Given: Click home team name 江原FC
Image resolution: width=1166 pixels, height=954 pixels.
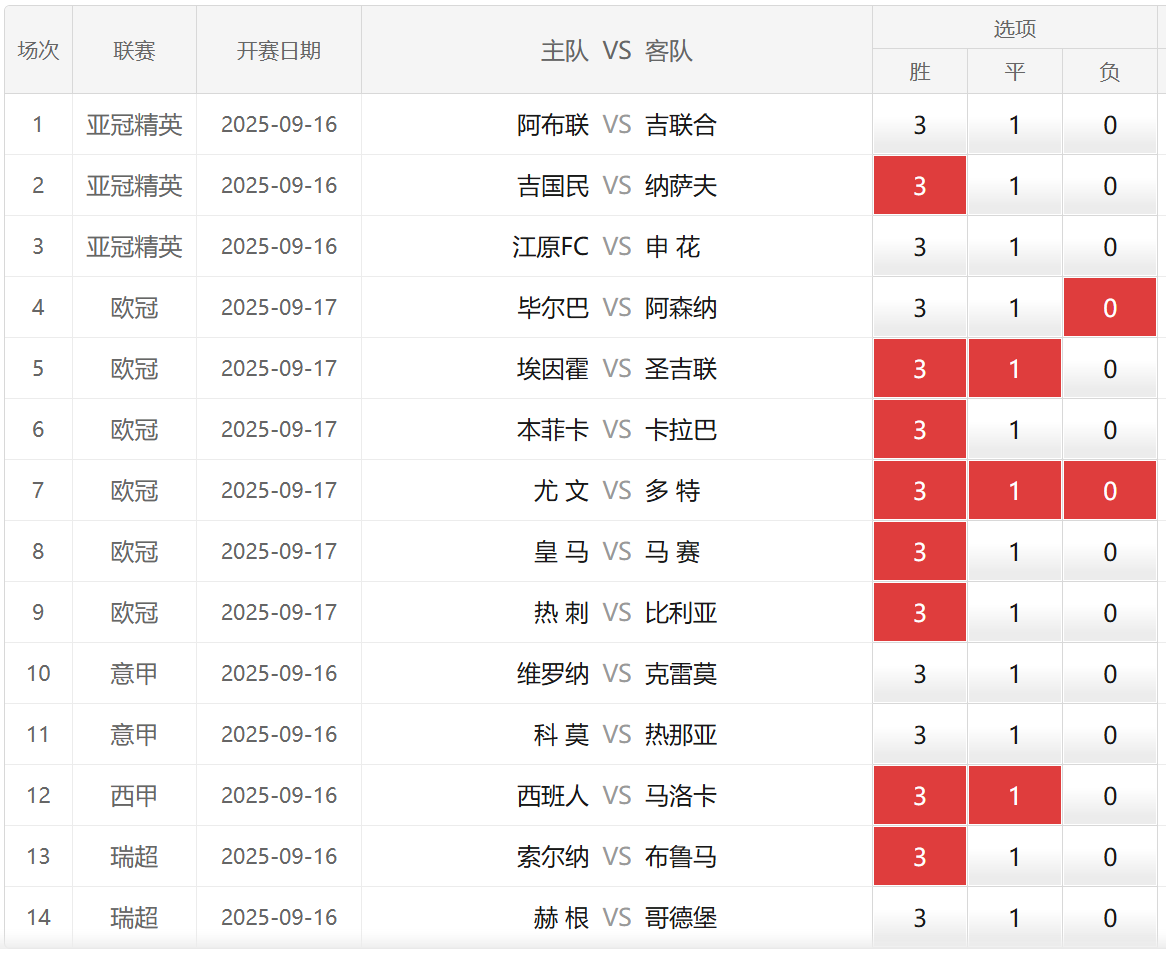Looking at the screenshot, I should pyautogui.click(x=550, y=247).
